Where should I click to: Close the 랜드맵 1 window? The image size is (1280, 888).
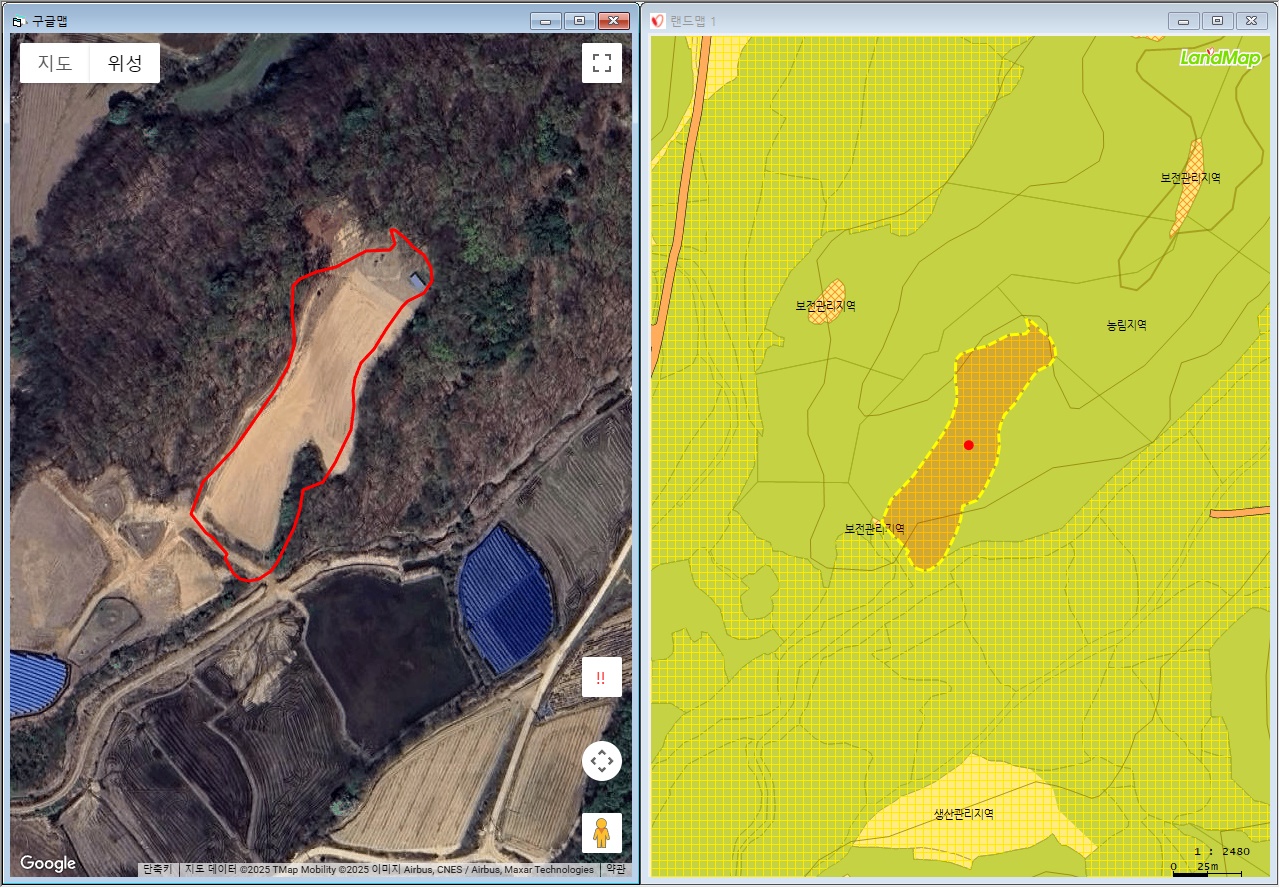[1250, 21]
